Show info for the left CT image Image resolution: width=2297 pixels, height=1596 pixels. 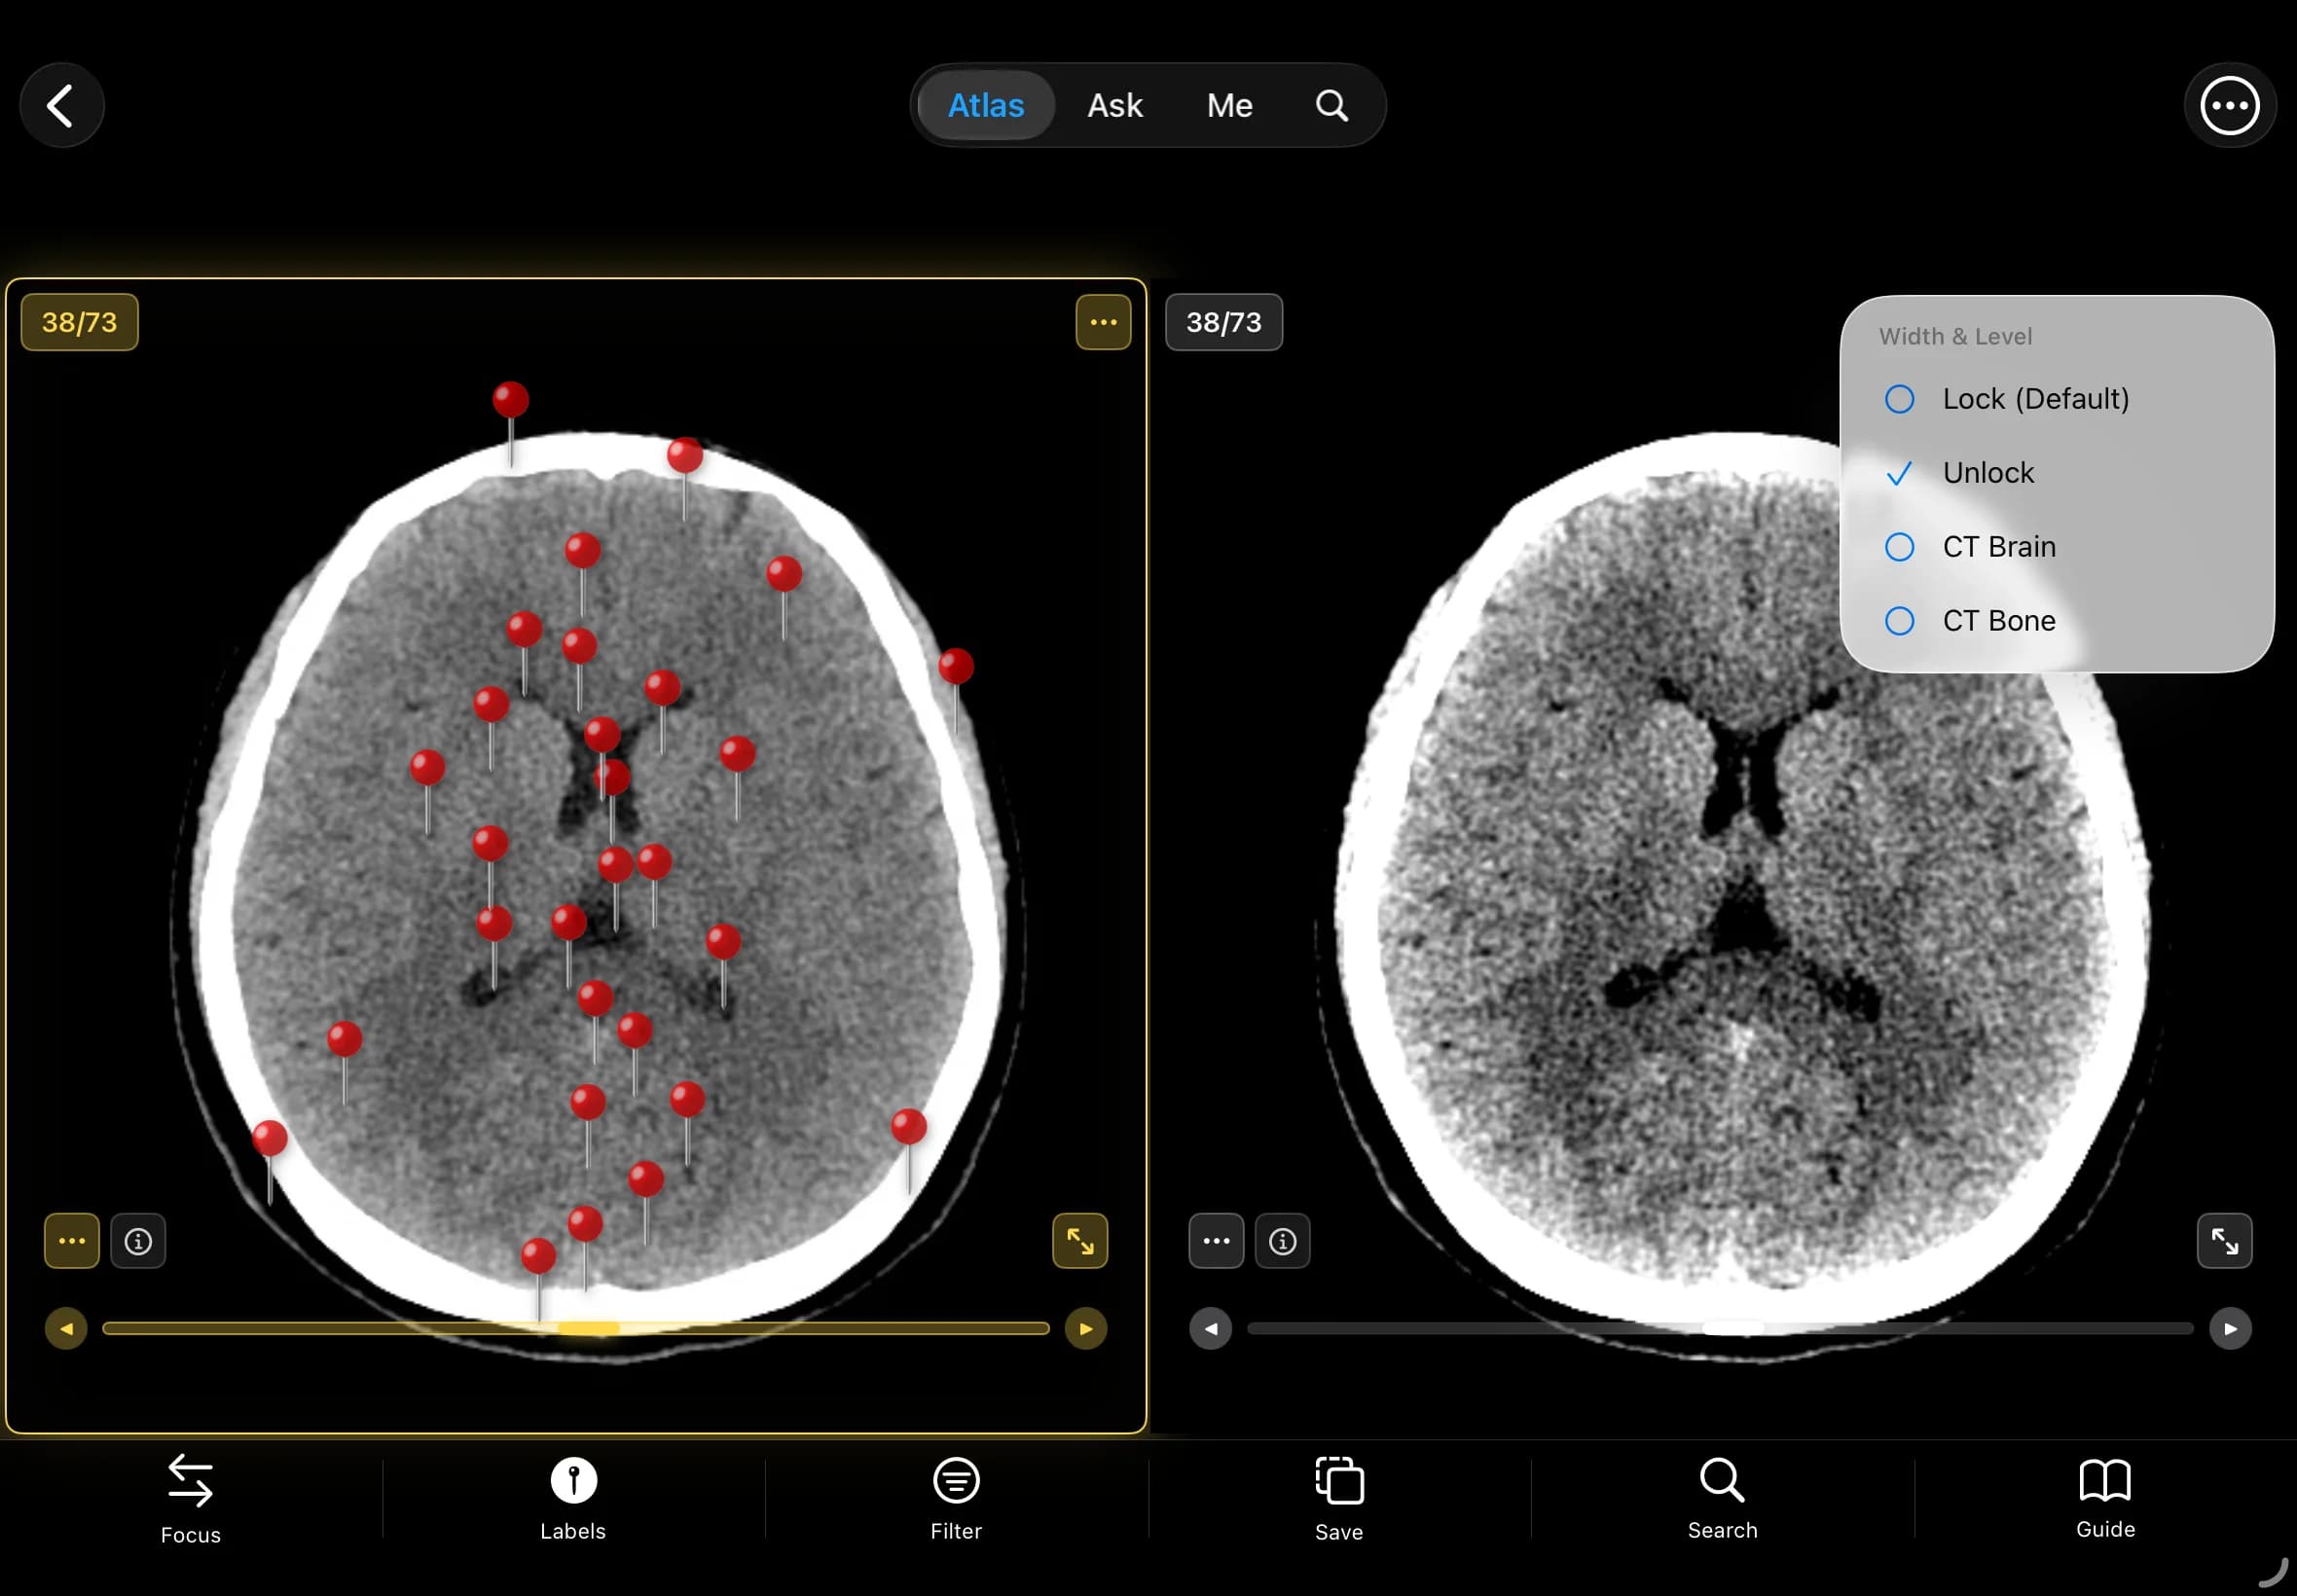point(138,1240)
